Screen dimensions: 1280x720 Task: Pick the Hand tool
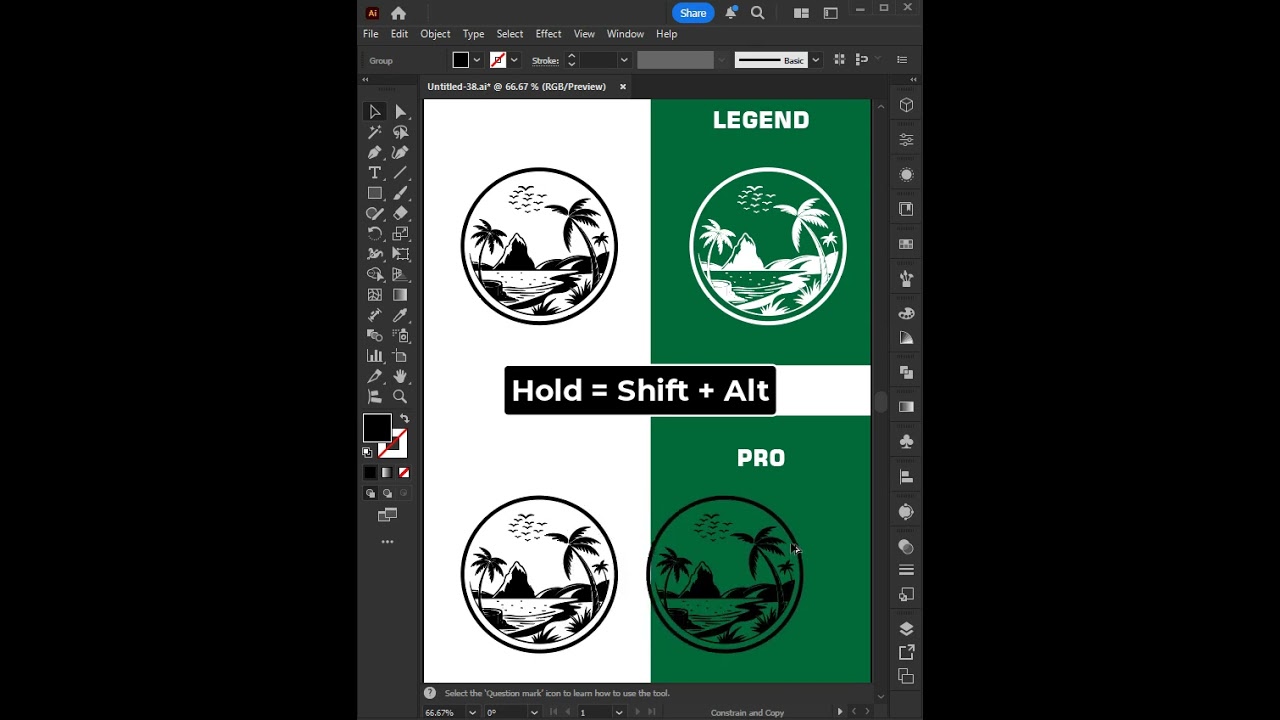400,376
